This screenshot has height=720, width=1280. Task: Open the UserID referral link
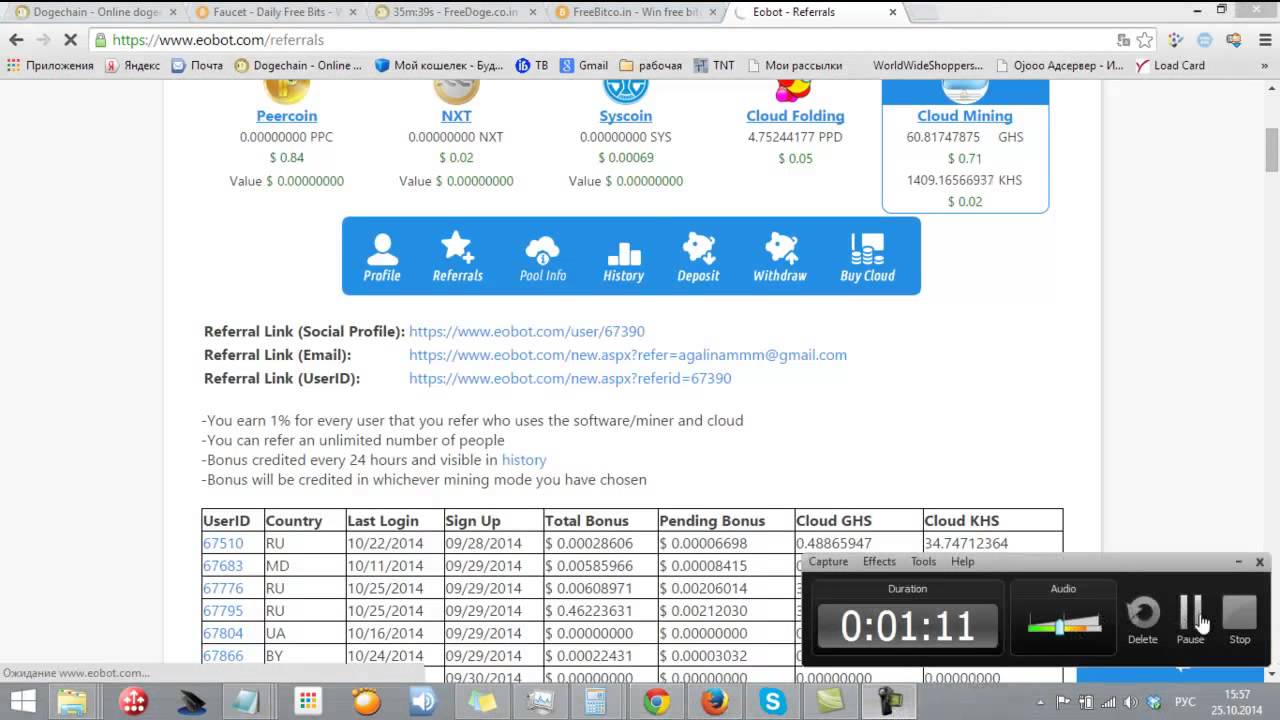[570, 379]
